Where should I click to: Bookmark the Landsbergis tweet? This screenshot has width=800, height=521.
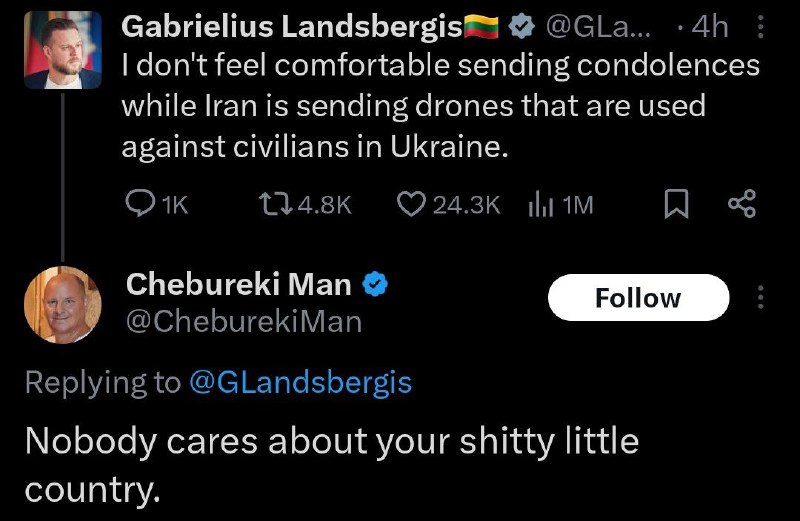tap(676, 205)
